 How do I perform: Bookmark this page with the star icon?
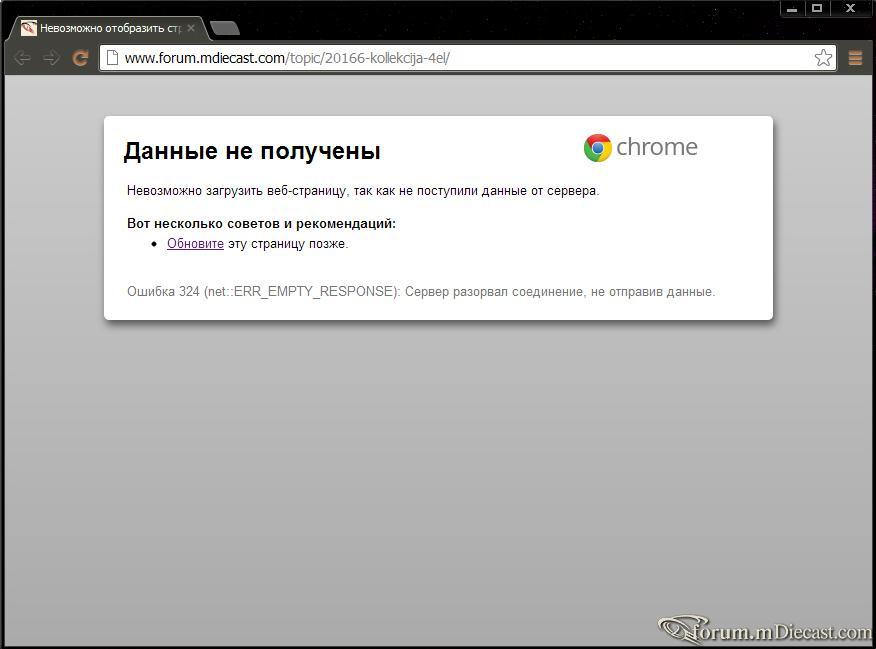point(823,58)
